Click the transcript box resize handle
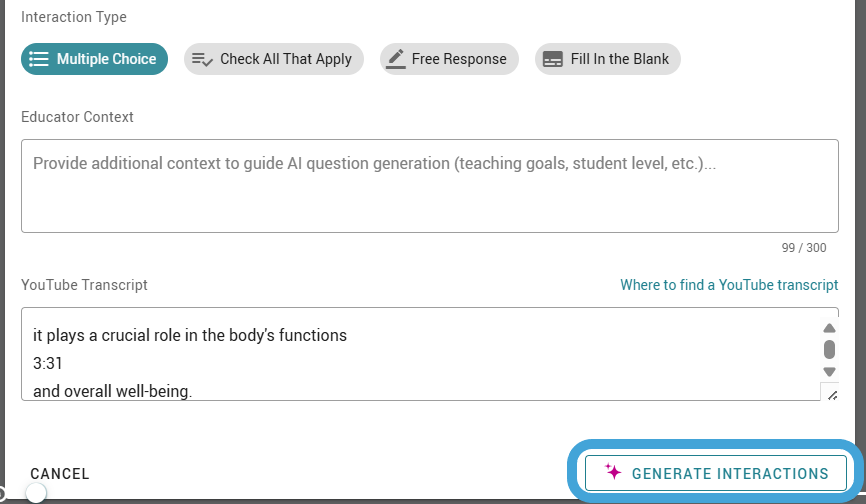 tap(832, 395)
